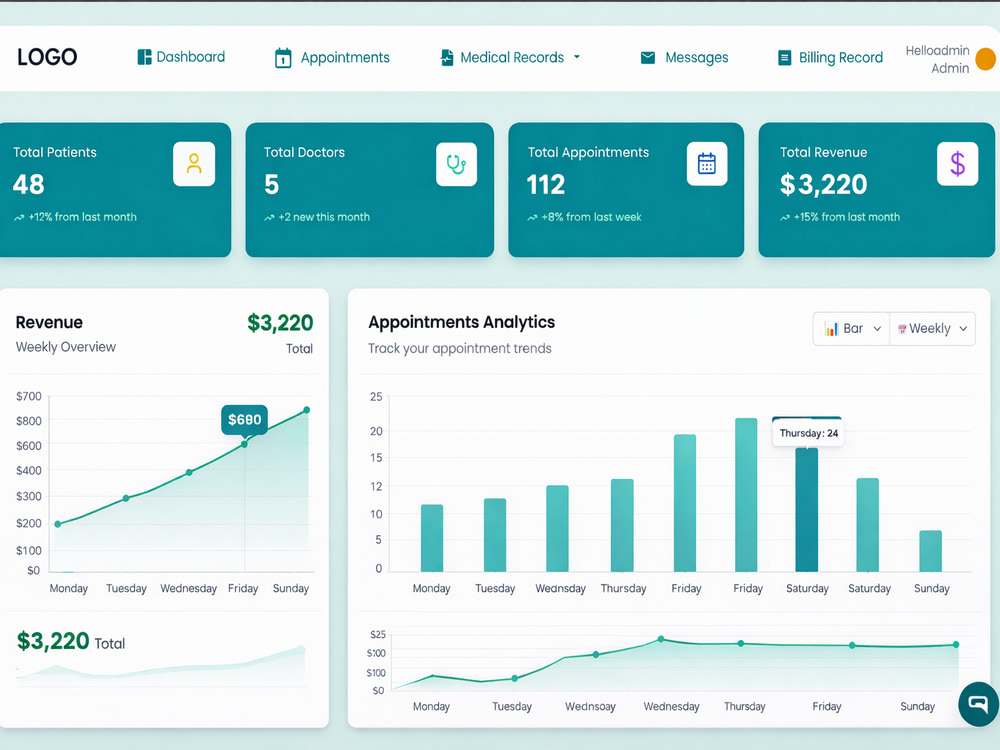This screenshot has width=1000, height=750.
Task: Click the Medical Records file icon
Action: coord(447,57)
